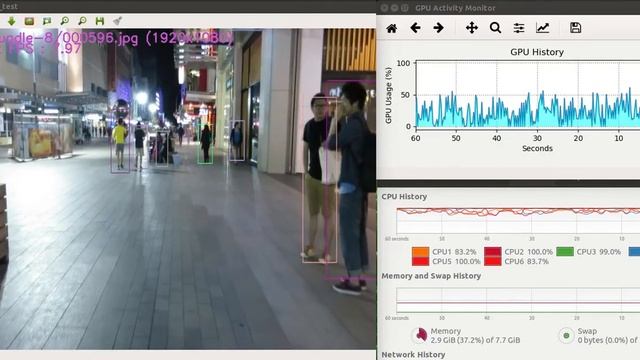The width and height of the screenshot is (640, 360).
Task: Click the CPU2 100.0% label
Action: (529, 252)
